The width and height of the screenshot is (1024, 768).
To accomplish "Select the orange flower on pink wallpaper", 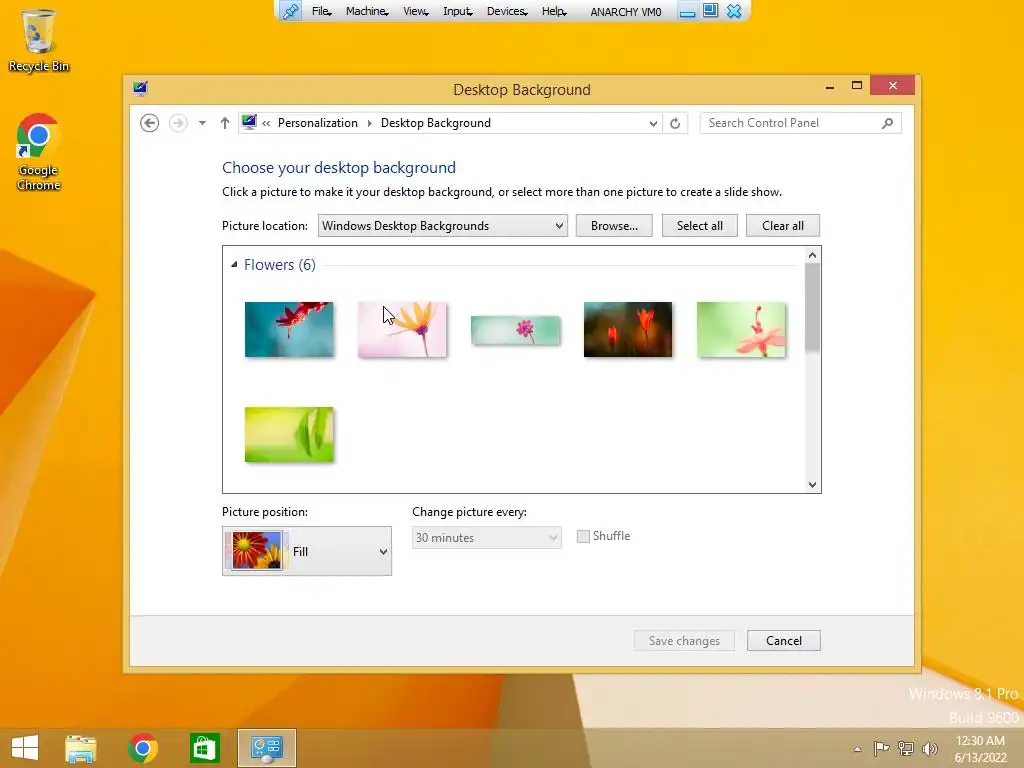I will coord(402,330).
